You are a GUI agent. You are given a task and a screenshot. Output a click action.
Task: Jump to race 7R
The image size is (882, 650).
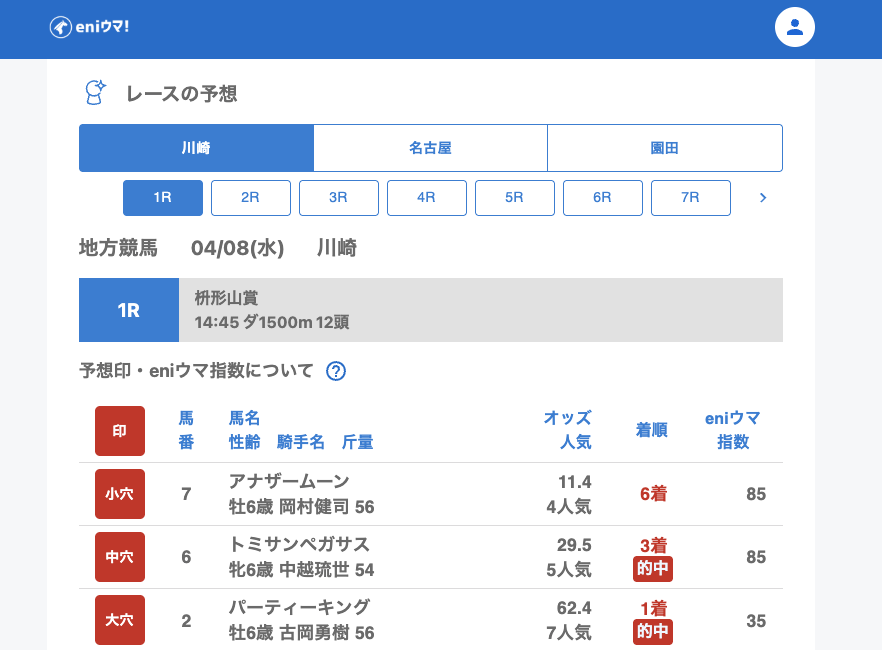coord(691,198)
